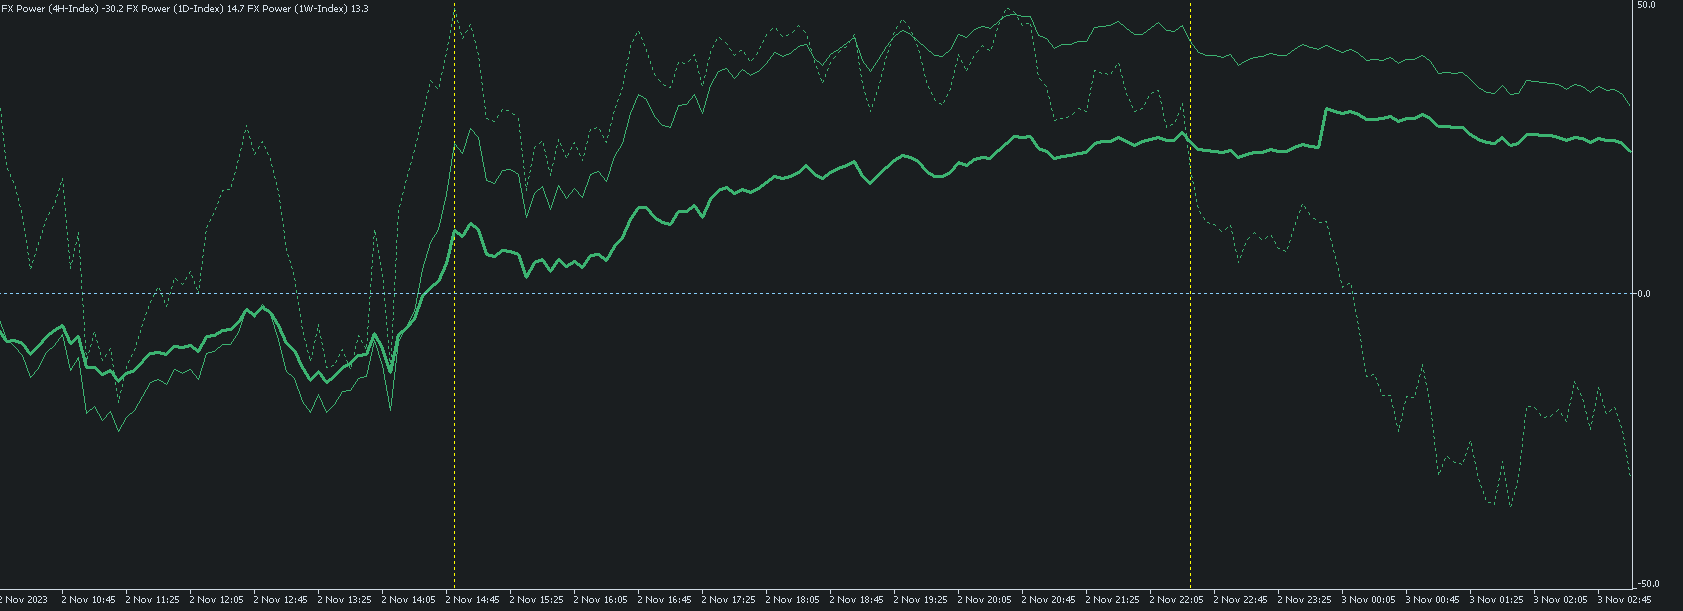Click the 2 Nov 2023 date label
The height and width of the screenshot is (611, 1683).
24,600
